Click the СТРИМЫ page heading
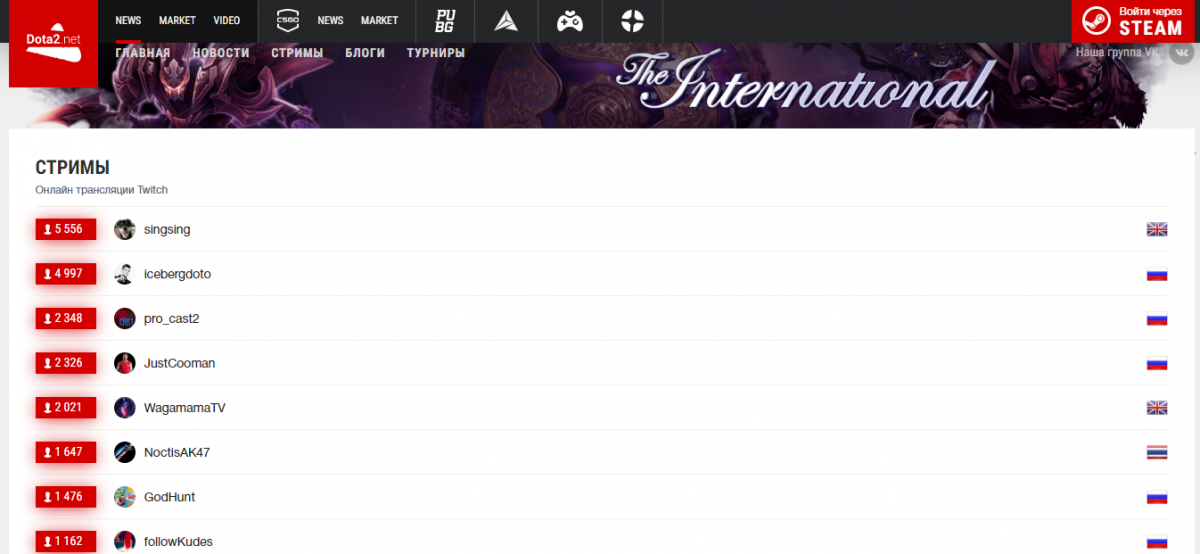Image resolution: width=1200 pixels, height=554 pixels. click(x=72, y=168)
